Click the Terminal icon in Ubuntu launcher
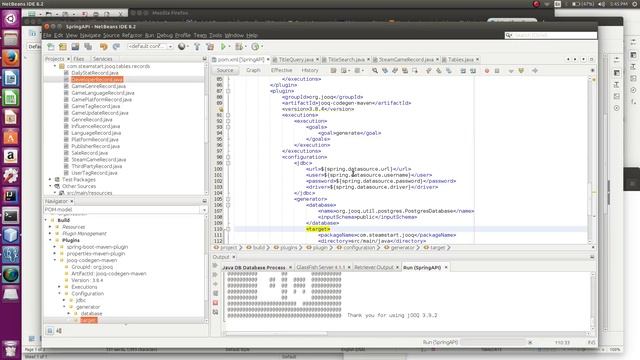This screenshot has width=640, height=360. (11, 215)
